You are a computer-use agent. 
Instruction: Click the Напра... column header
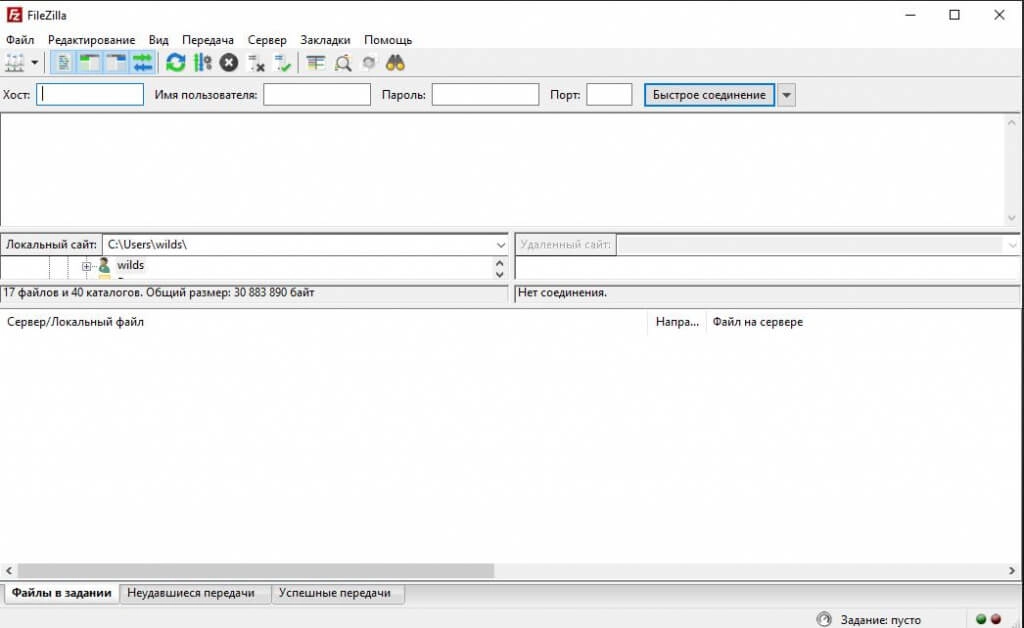tap(677, 322)
